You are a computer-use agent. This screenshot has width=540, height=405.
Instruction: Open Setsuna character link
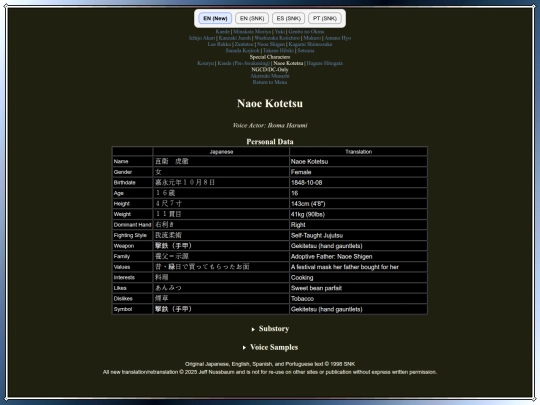coord(306,51)
